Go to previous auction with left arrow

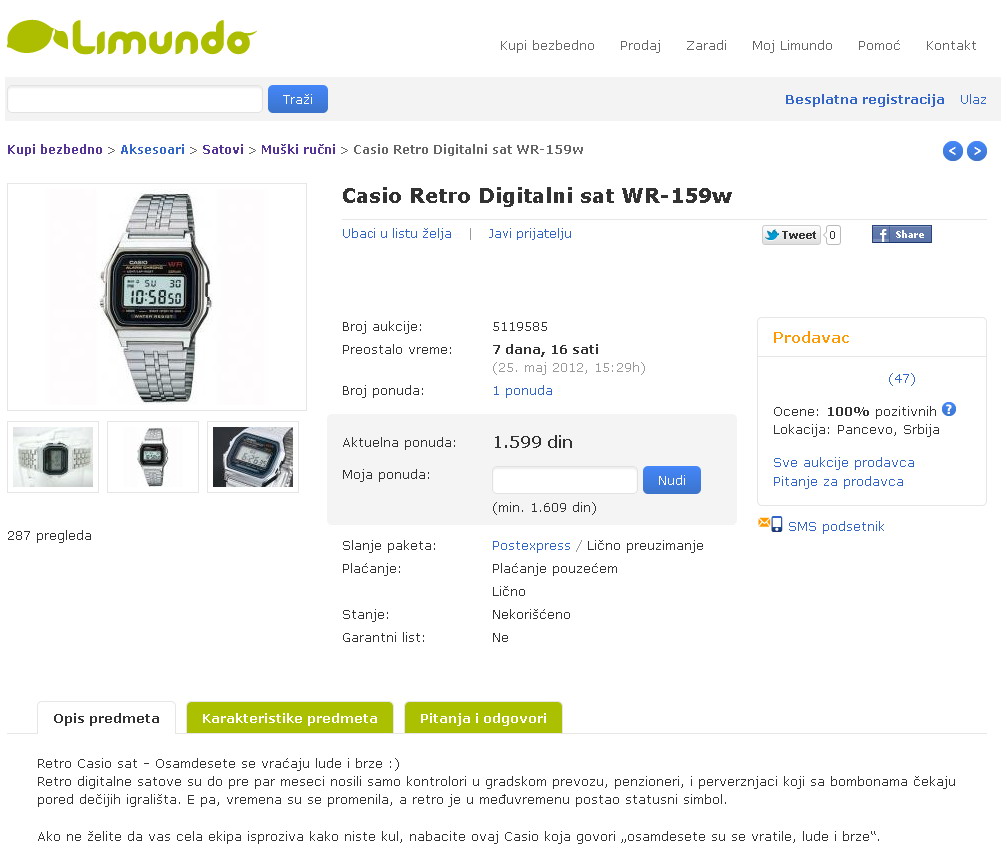click(952, 151)
